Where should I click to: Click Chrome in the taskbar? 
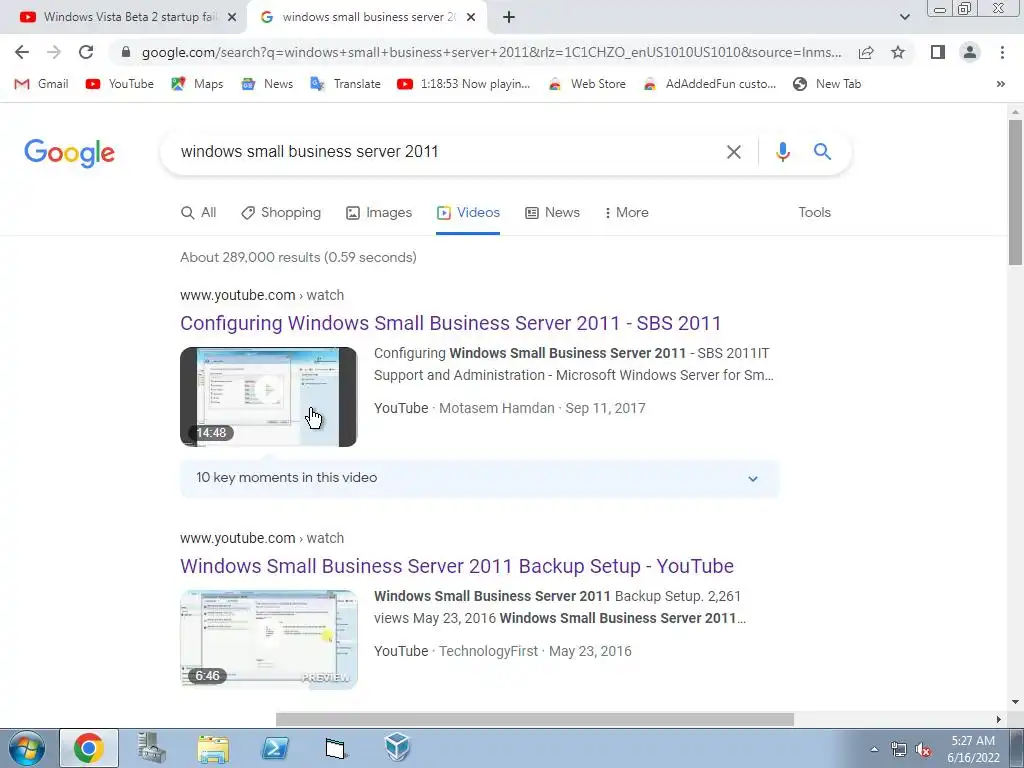(x=89, y=748)
